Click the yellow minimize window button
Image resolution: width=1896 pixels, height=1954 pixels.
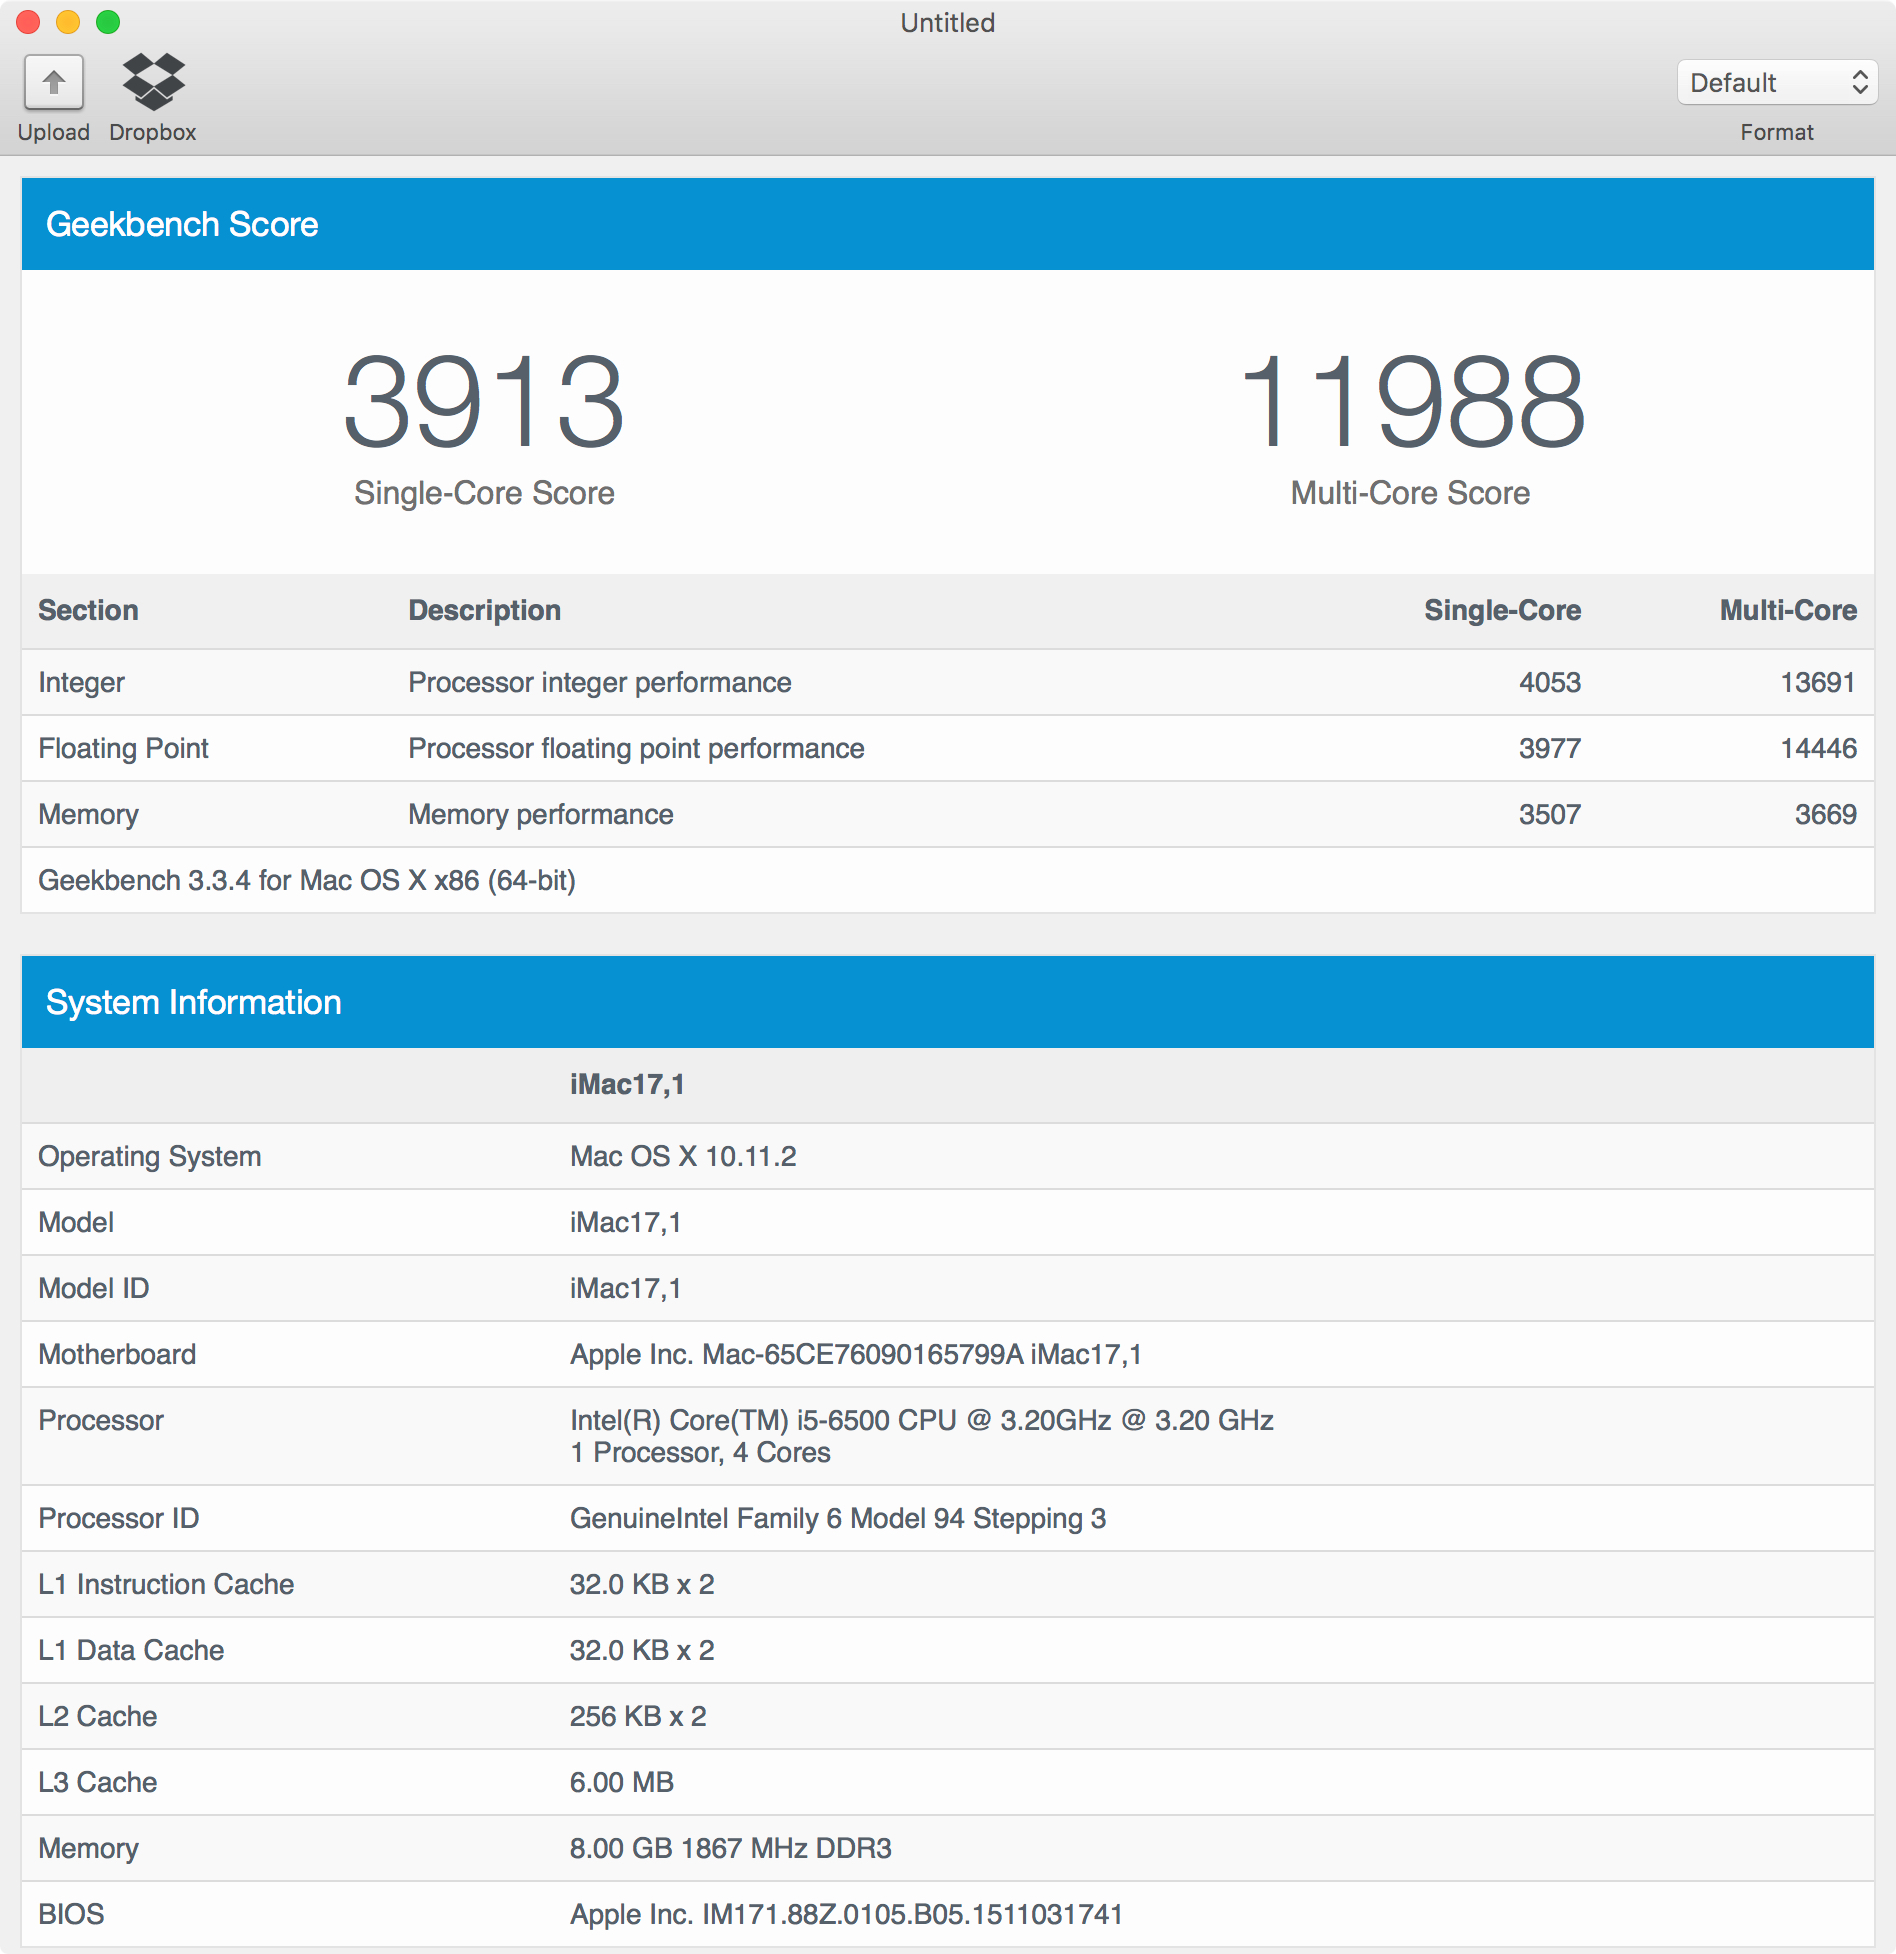click(68, 22)
